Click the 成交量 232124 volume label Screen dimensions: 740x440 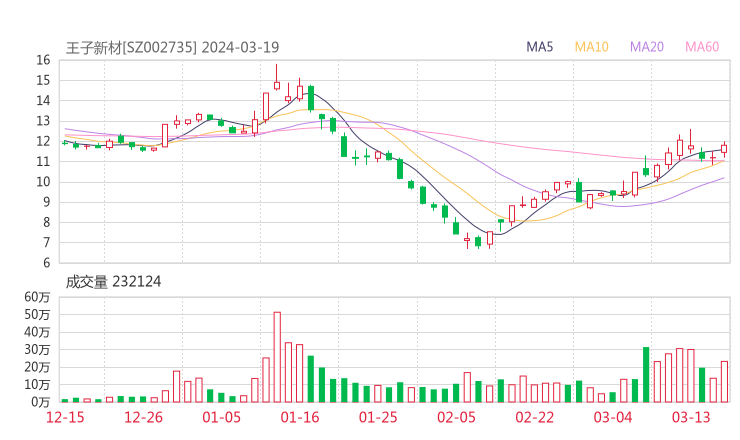(x=113, y=282)
